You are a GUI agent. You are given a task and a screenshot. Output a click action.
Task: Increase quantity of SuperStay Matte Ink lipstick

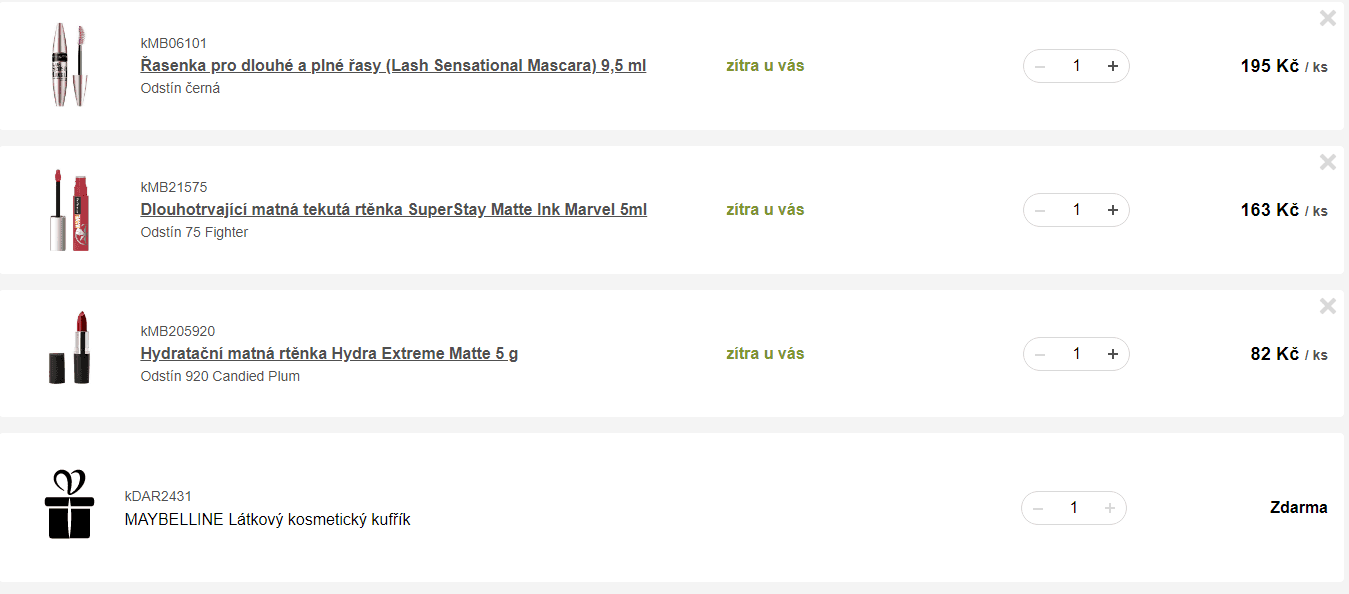[x=1112, y=210]
